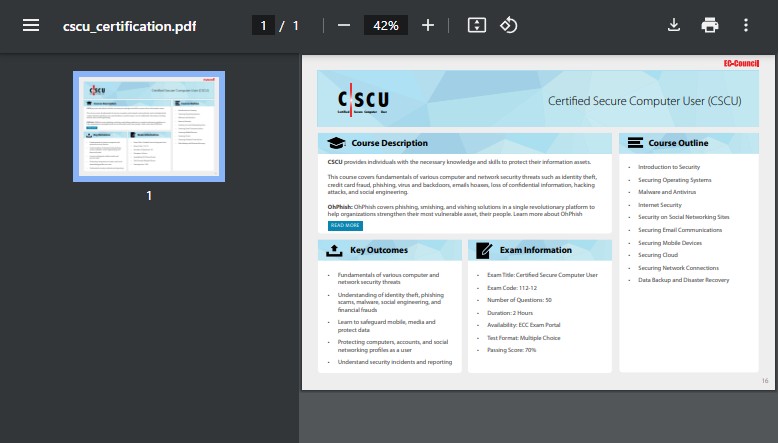Click Securing Operating Systems outline item
The width and height of the screenshot is (779, 443).
(675, 180)
